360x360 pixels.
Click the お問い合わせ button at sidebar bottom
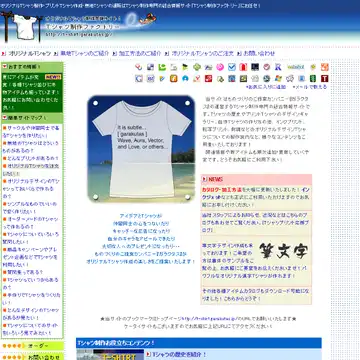click(32, 357)
